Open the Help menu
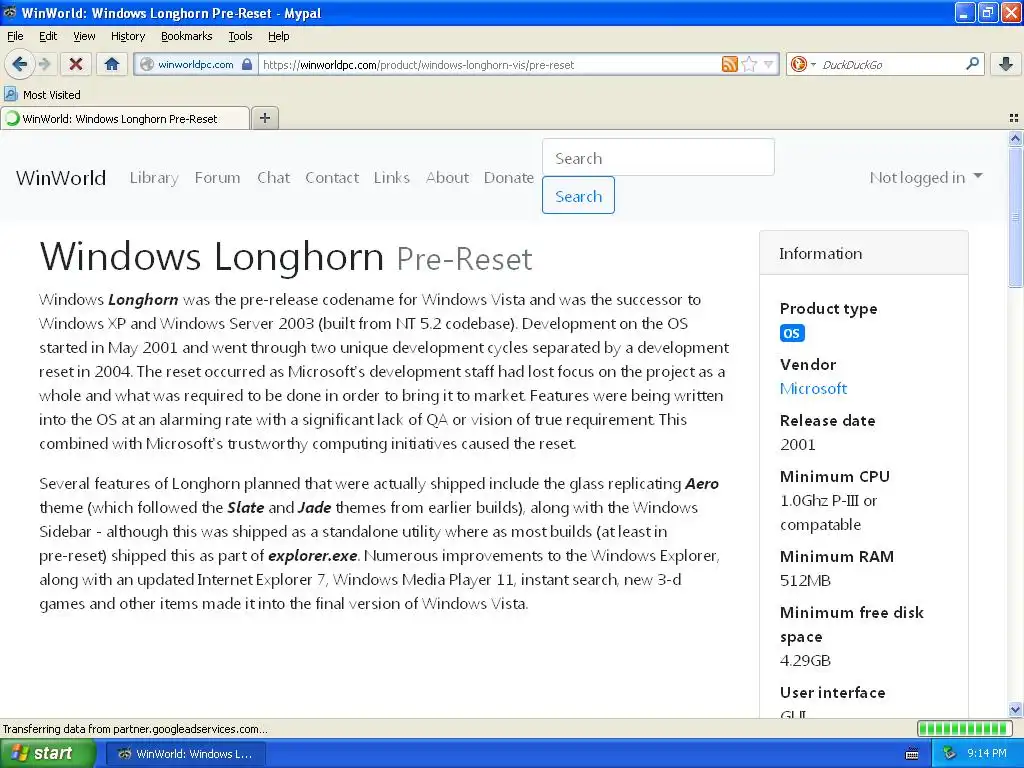 click(x=278, y=36)
